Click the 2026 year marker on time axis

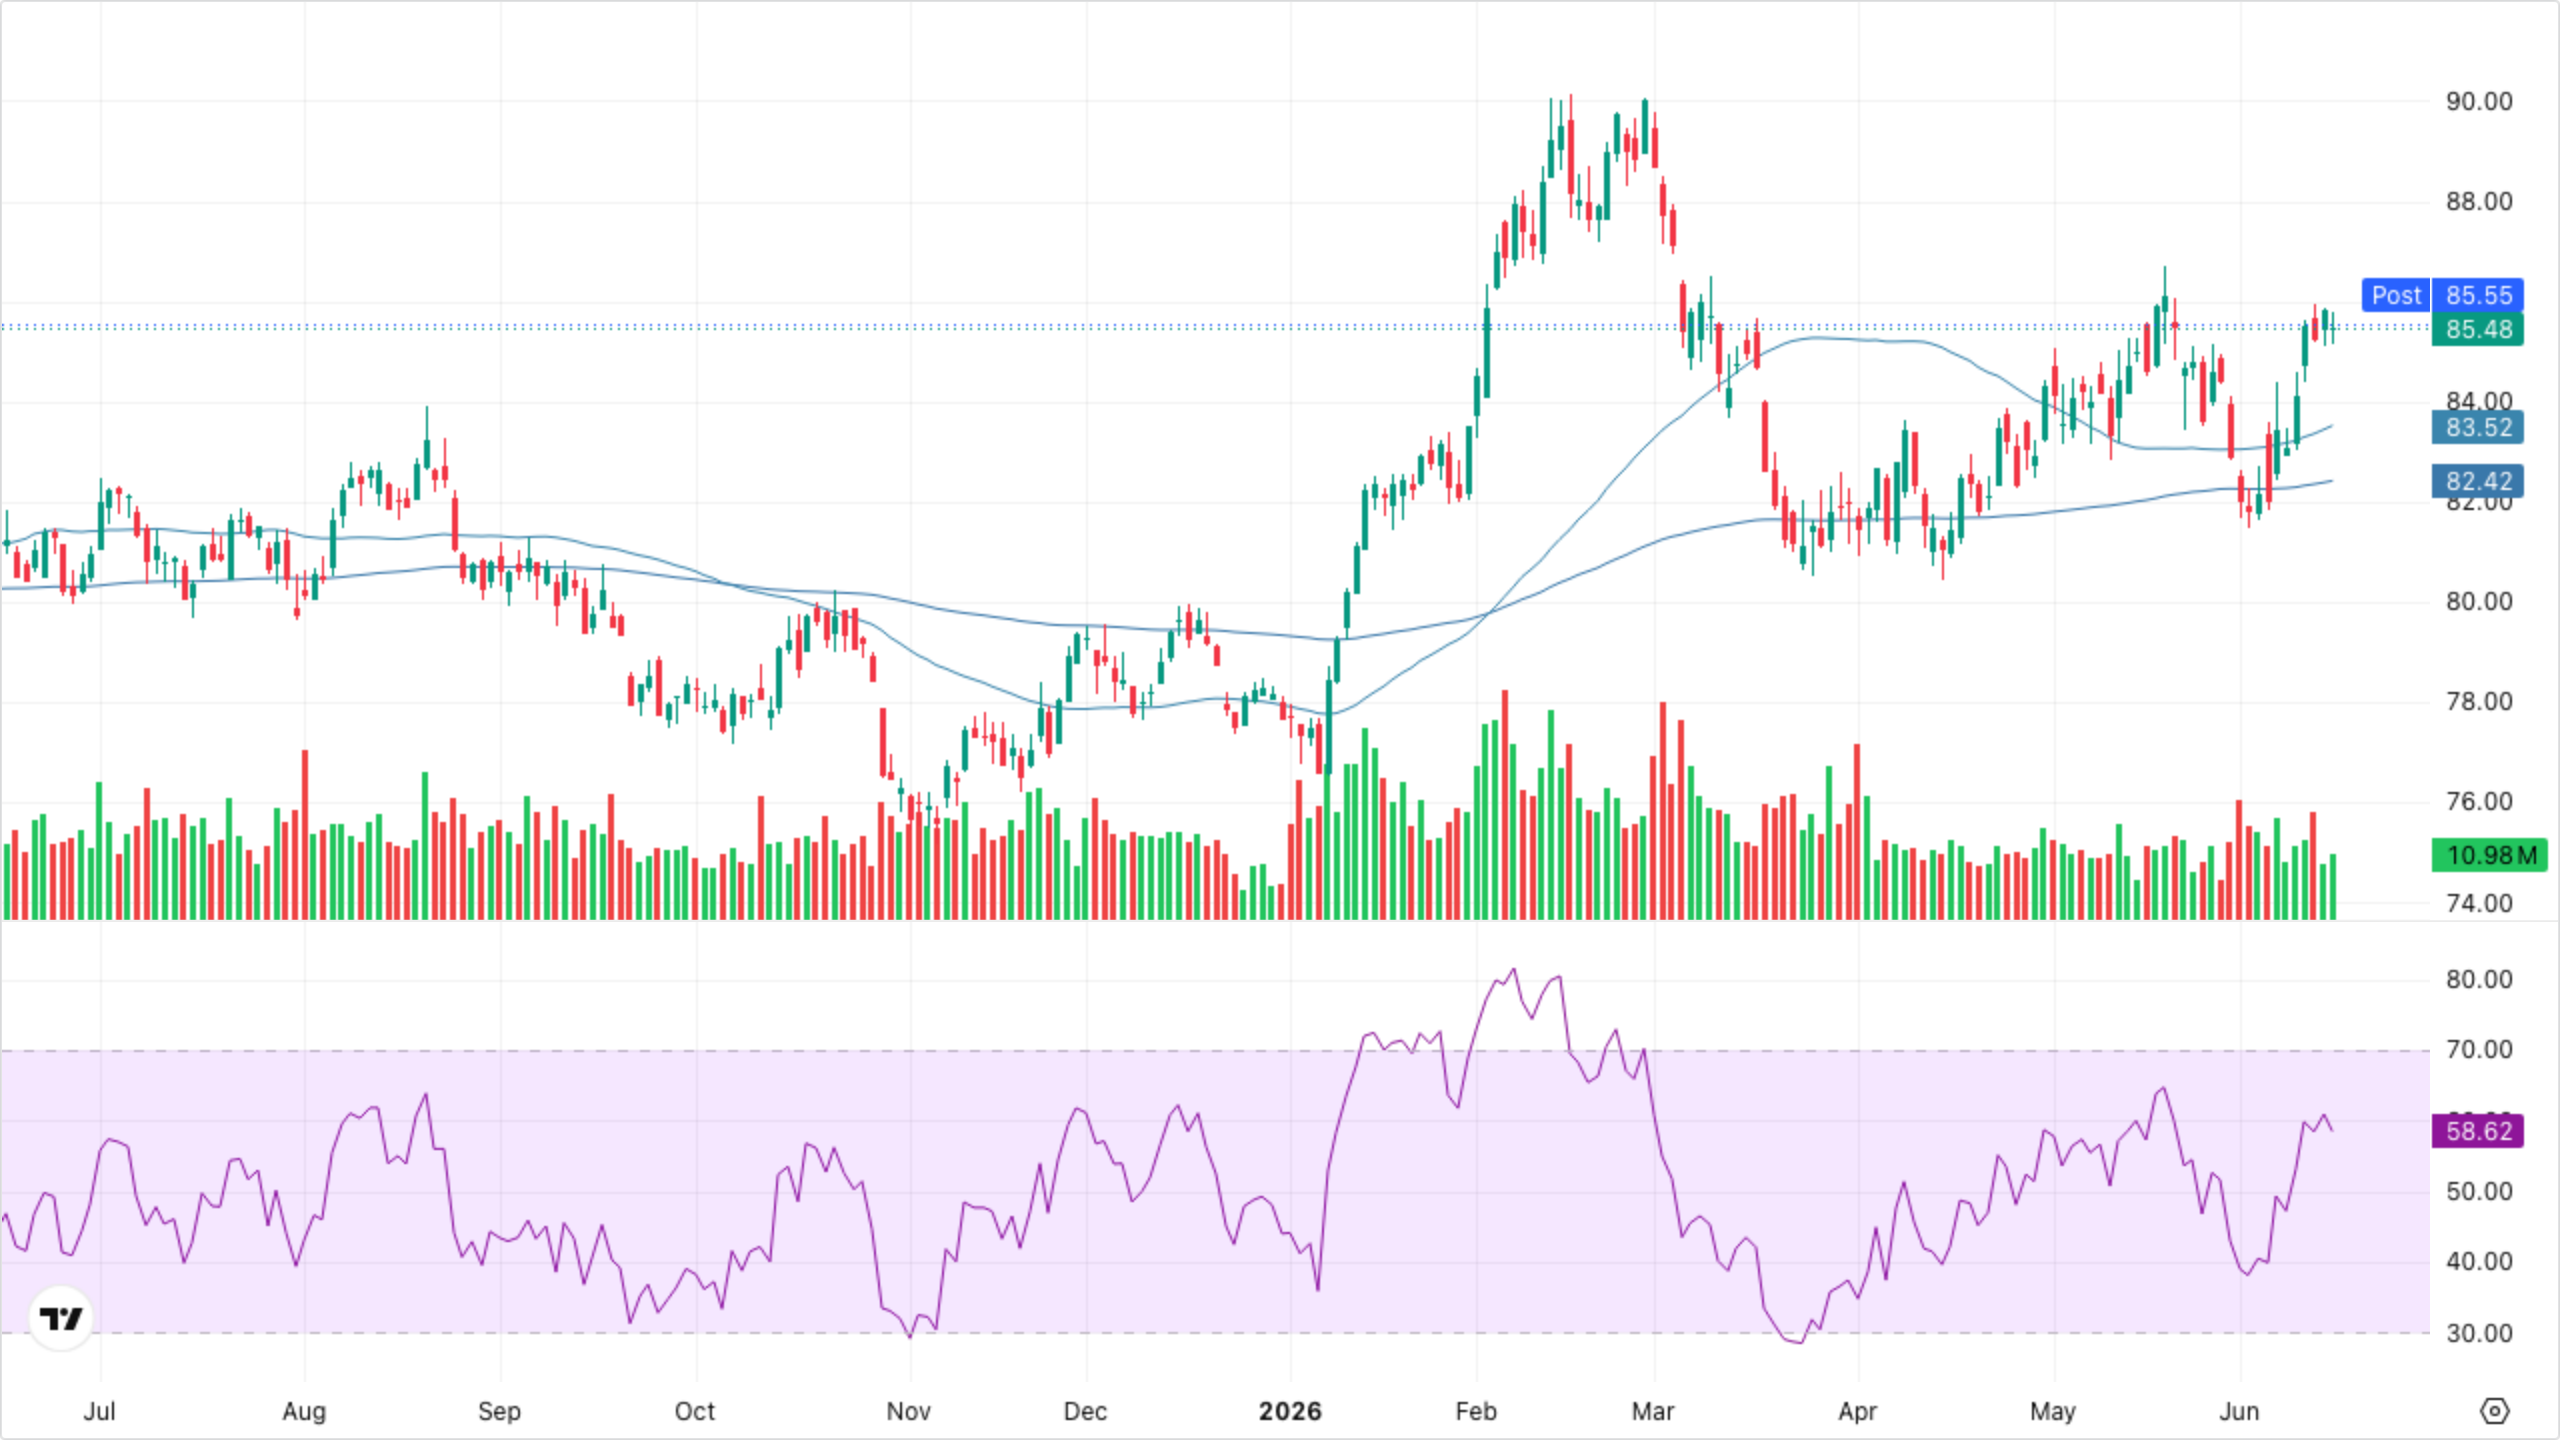point(1290,1411)
